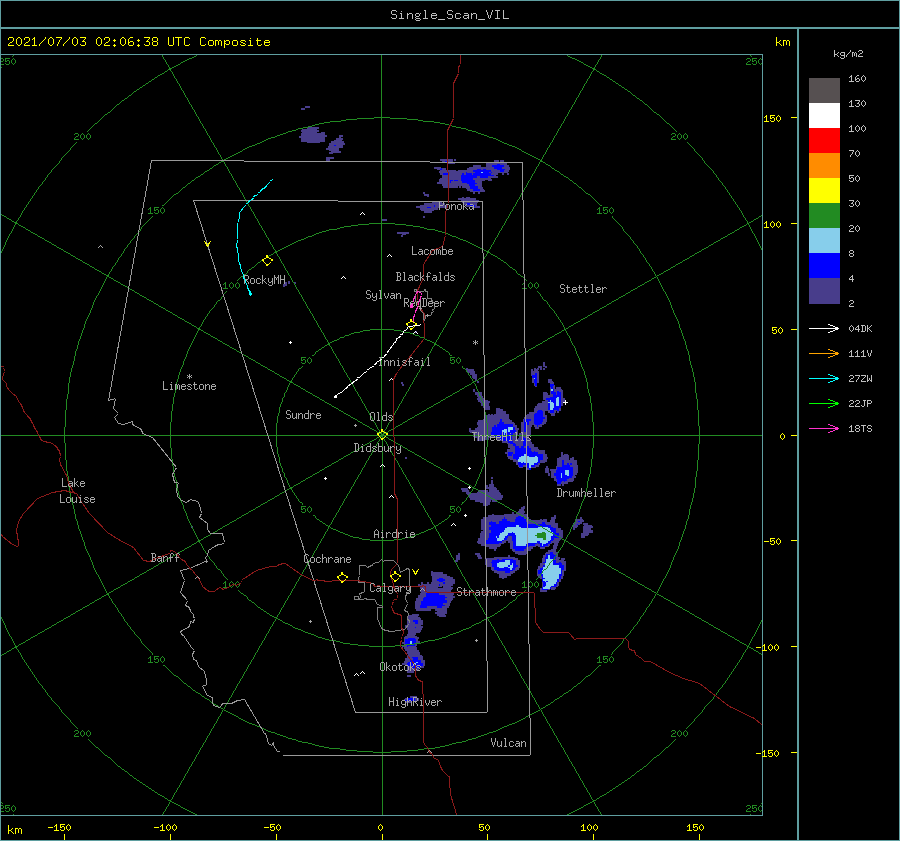Click the green 20-30 legend swatch
The image size is (900, 841).
pos(824,215)
